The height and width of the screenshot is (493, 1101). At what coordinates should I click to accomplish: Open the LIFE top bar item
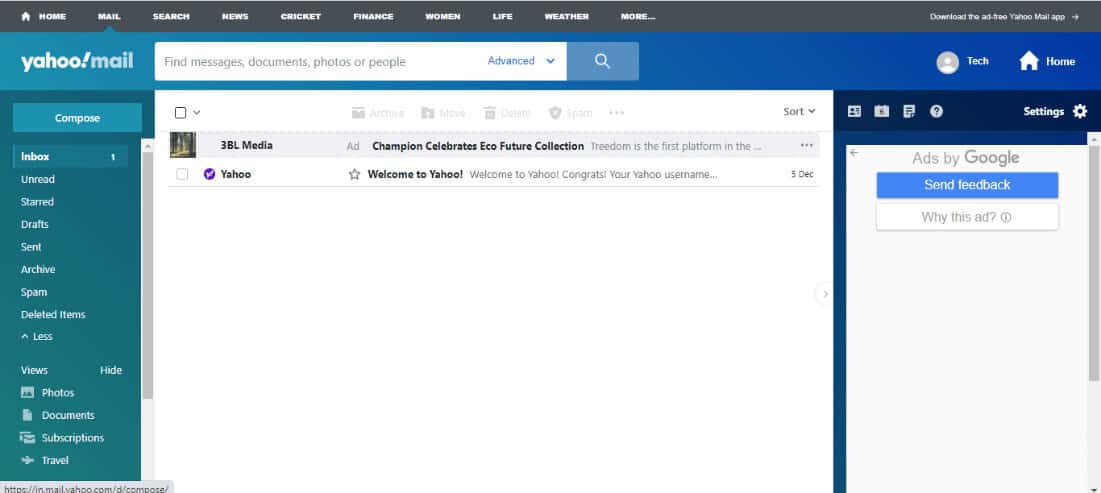pos(503,16)
